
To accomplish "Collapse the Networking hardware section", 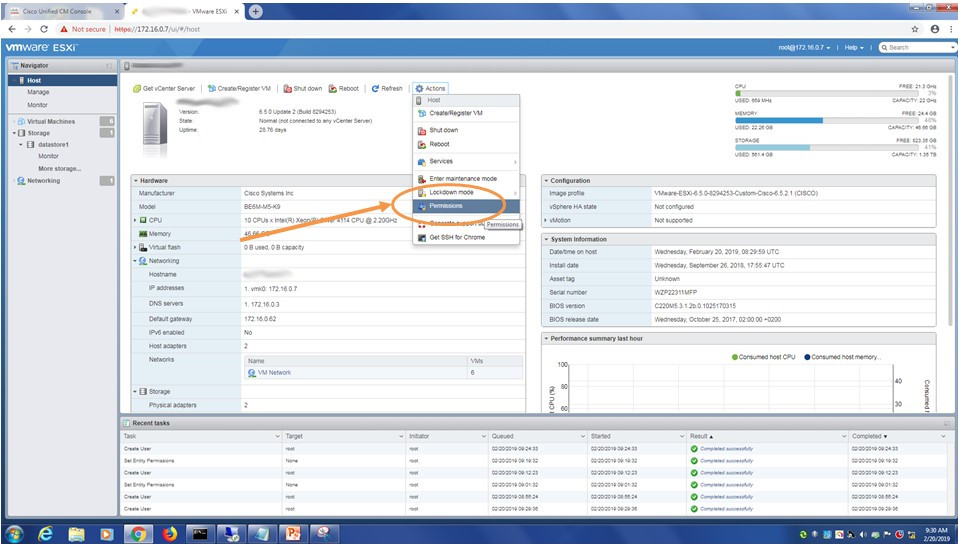I will tap(136, 261).
